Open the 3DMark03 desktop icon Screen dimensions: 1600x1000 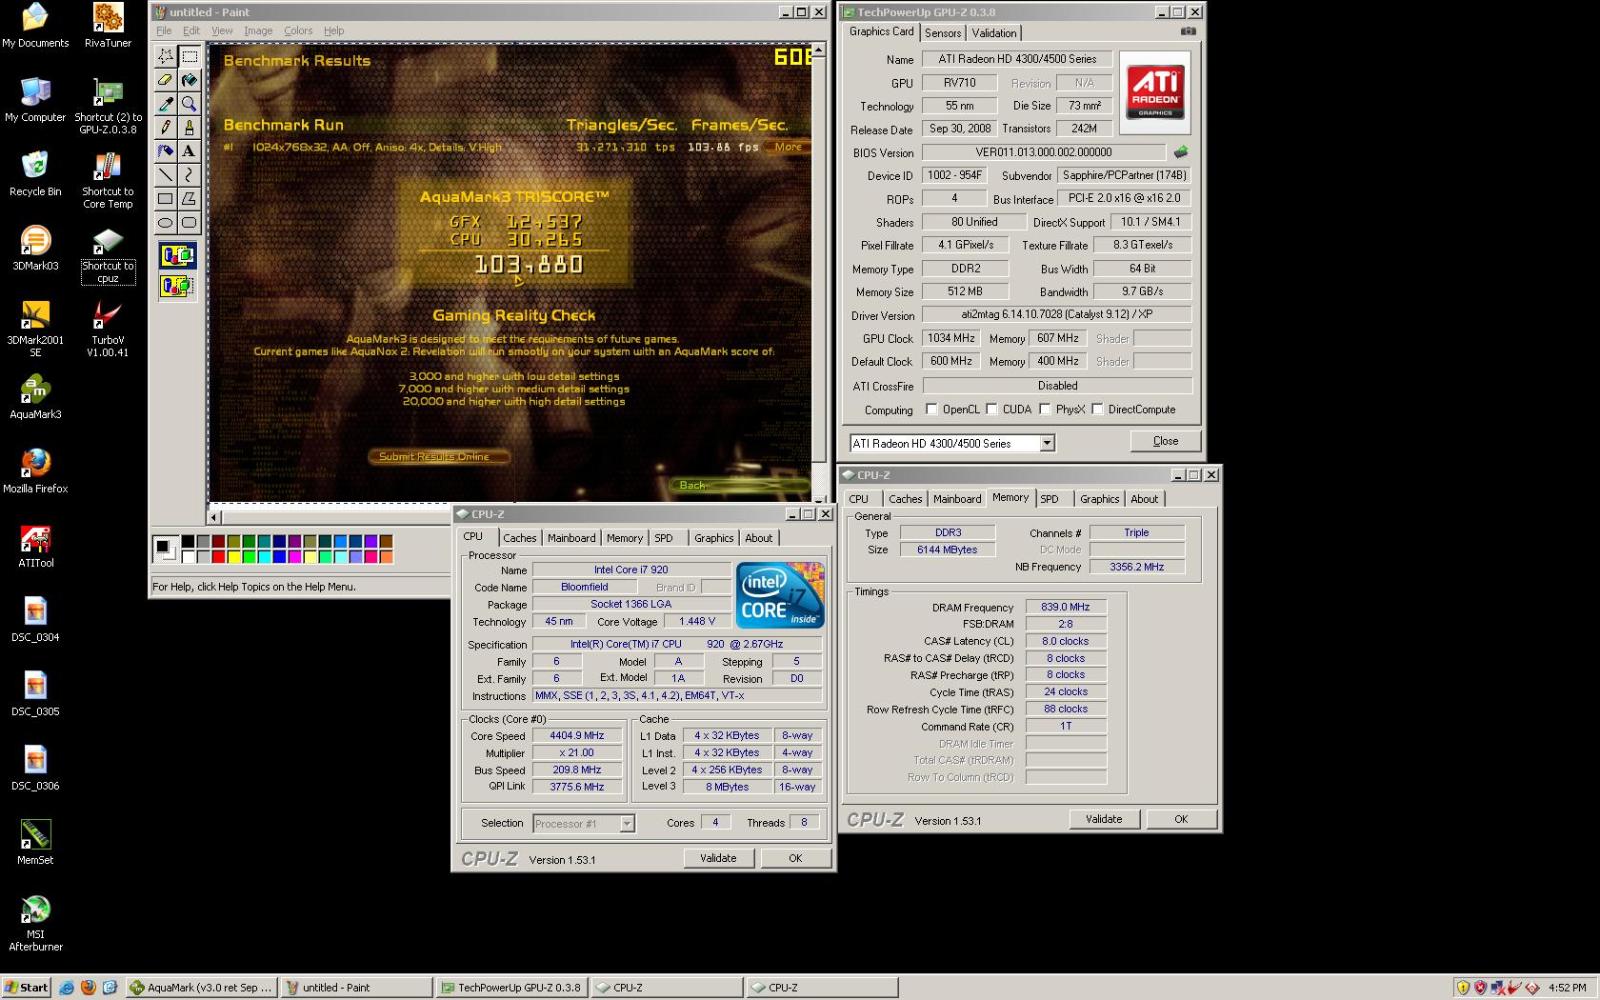[35, 248]
